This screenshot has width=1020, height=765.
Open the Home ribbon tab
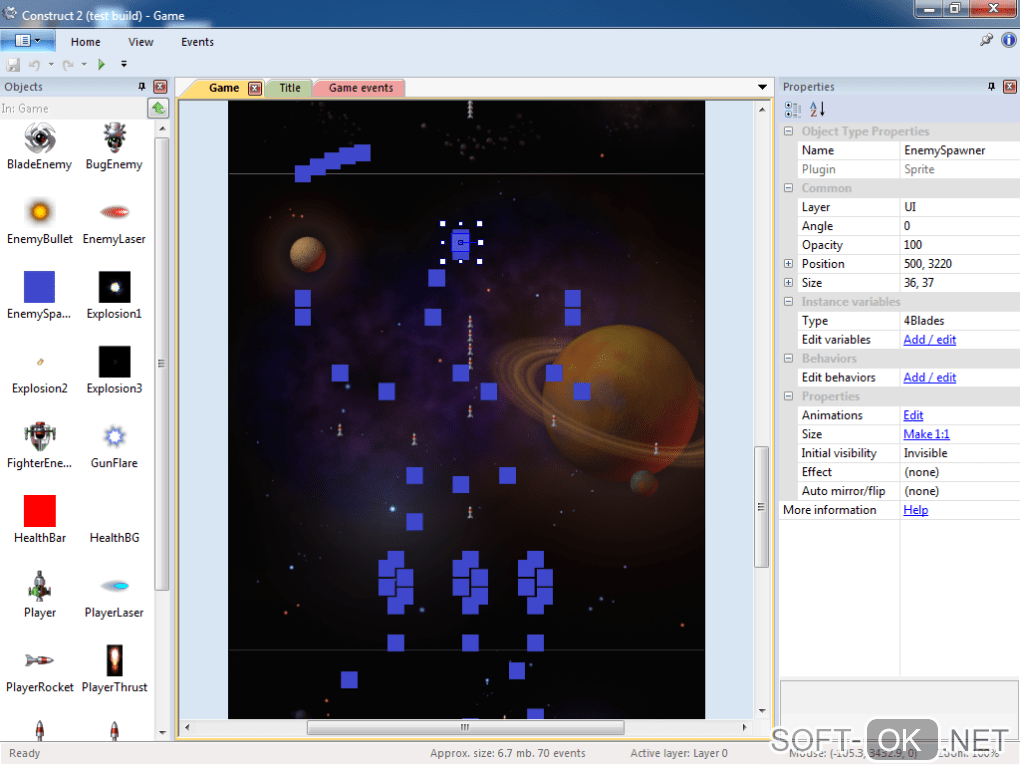85,42
